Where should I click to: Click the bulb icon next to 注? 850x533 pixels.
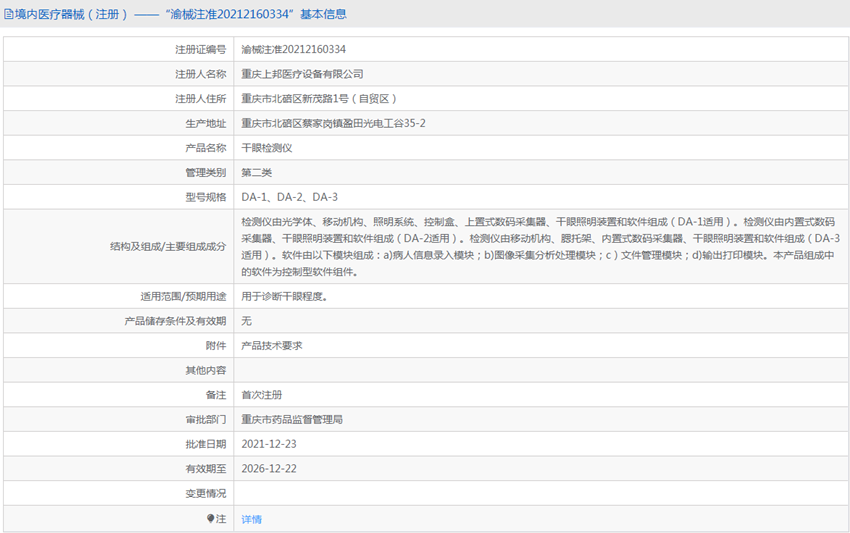[x=211, y=519]
